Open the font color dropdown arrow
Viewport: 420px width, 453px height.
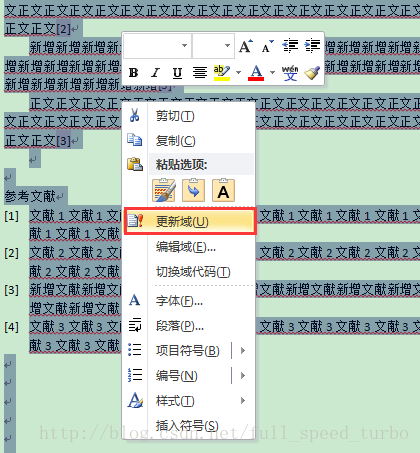tap(272, 72)
